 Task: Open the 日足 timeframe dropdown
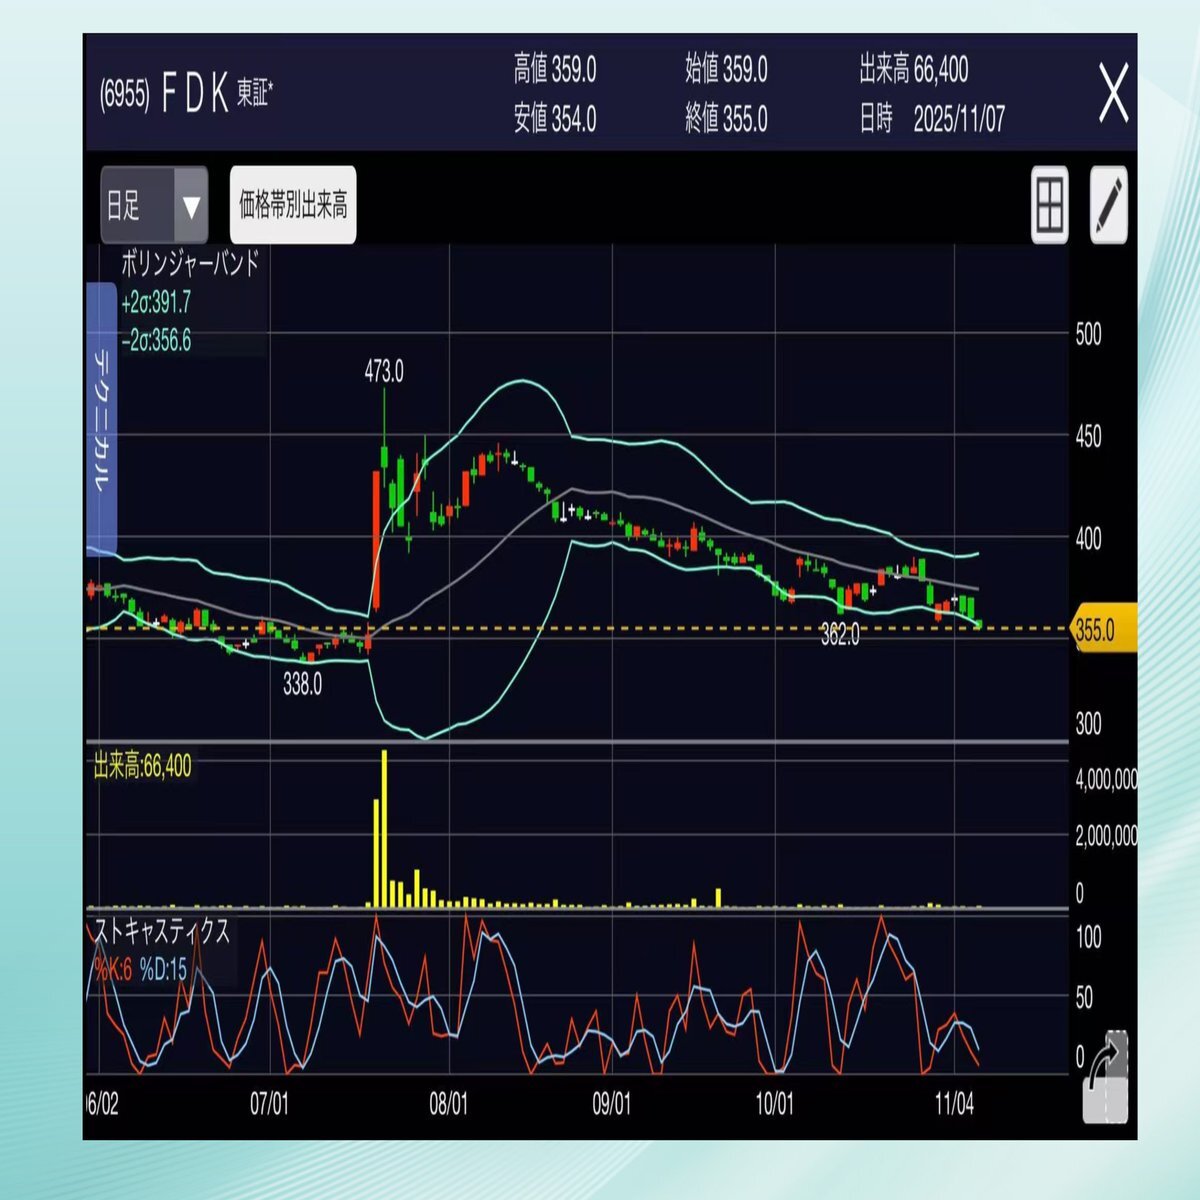coord(154,205)
